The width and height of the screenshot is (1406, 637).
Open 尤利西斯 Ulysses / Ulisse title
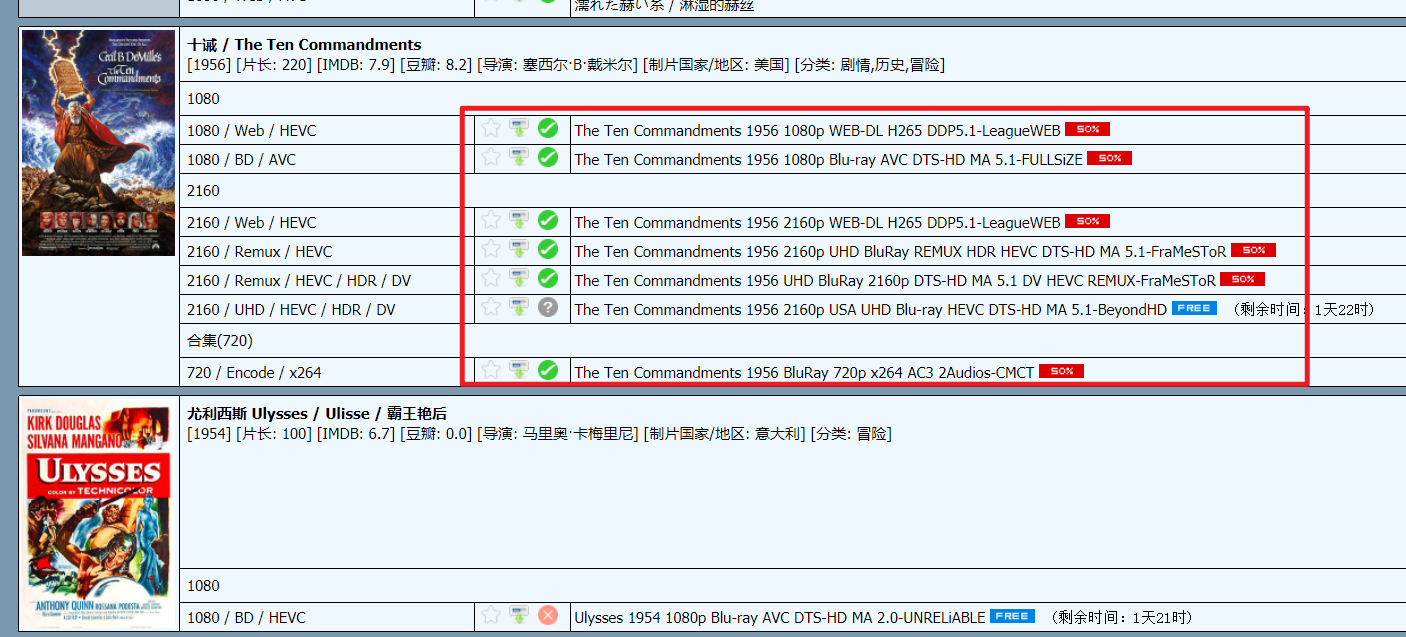317,413
